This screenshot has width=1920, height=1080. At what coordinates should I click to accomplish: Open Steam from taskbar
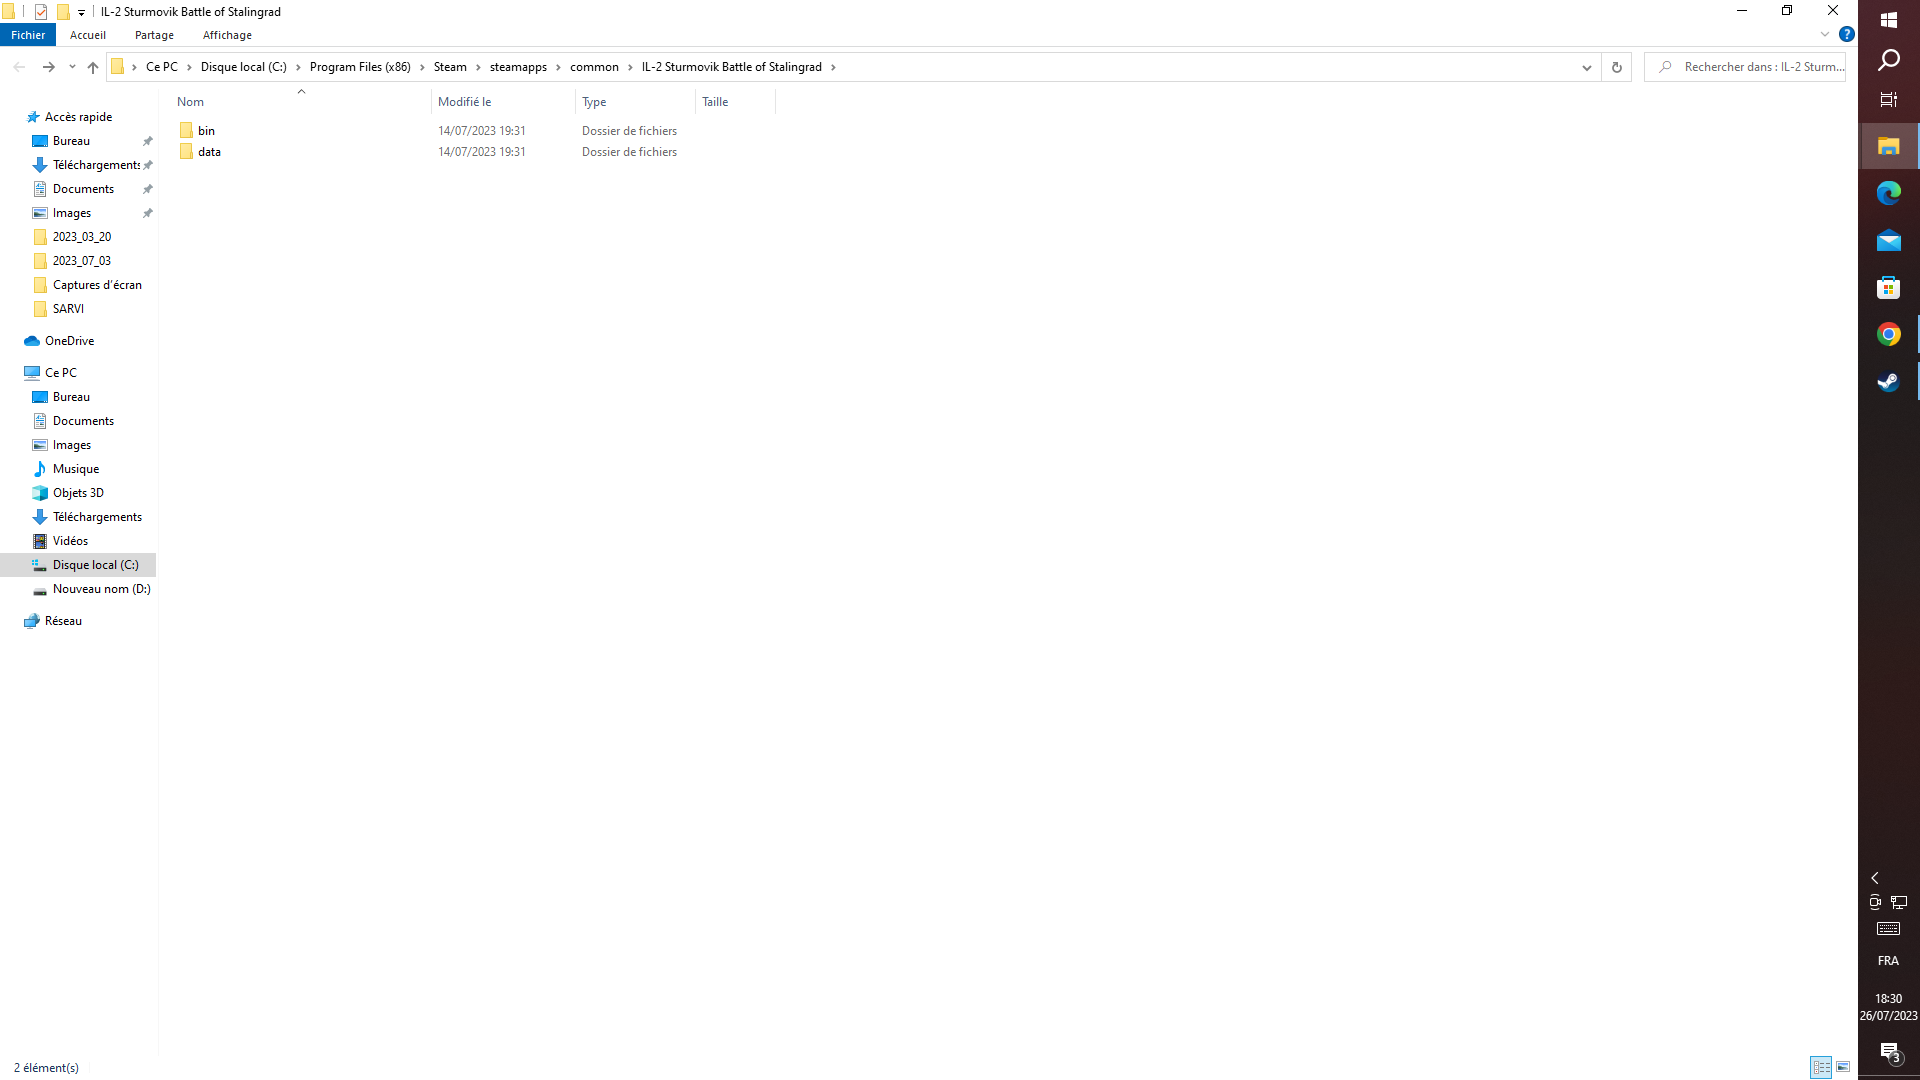[x=1889, y=382]
